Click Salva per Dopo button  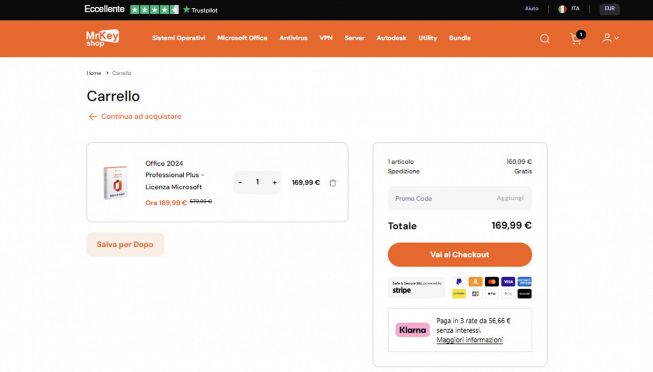point(125,245)
